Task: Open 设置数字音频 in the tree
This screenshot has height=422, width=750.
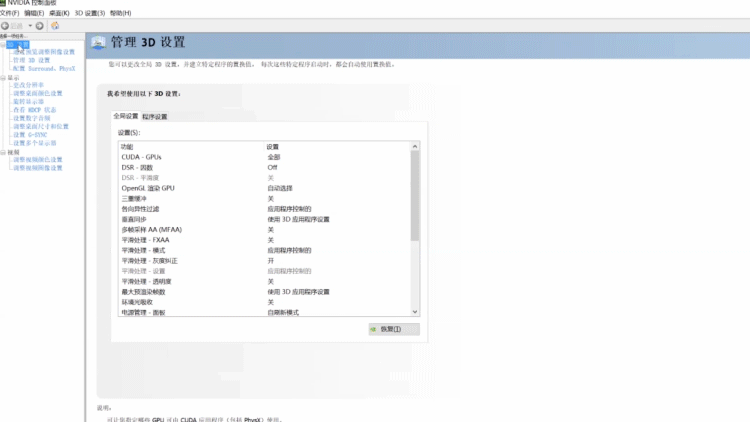Action: (x=32, y=118)
